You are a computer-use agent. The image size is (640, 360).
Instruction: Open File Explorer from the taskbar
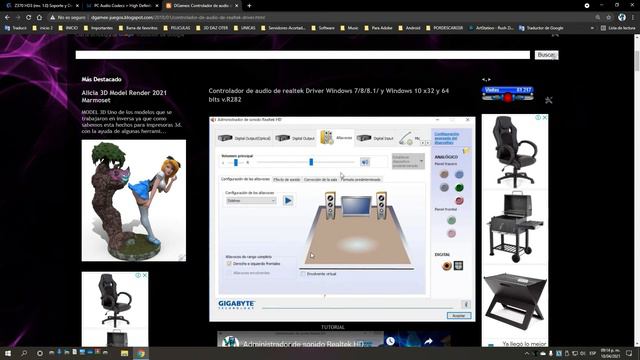124,353
